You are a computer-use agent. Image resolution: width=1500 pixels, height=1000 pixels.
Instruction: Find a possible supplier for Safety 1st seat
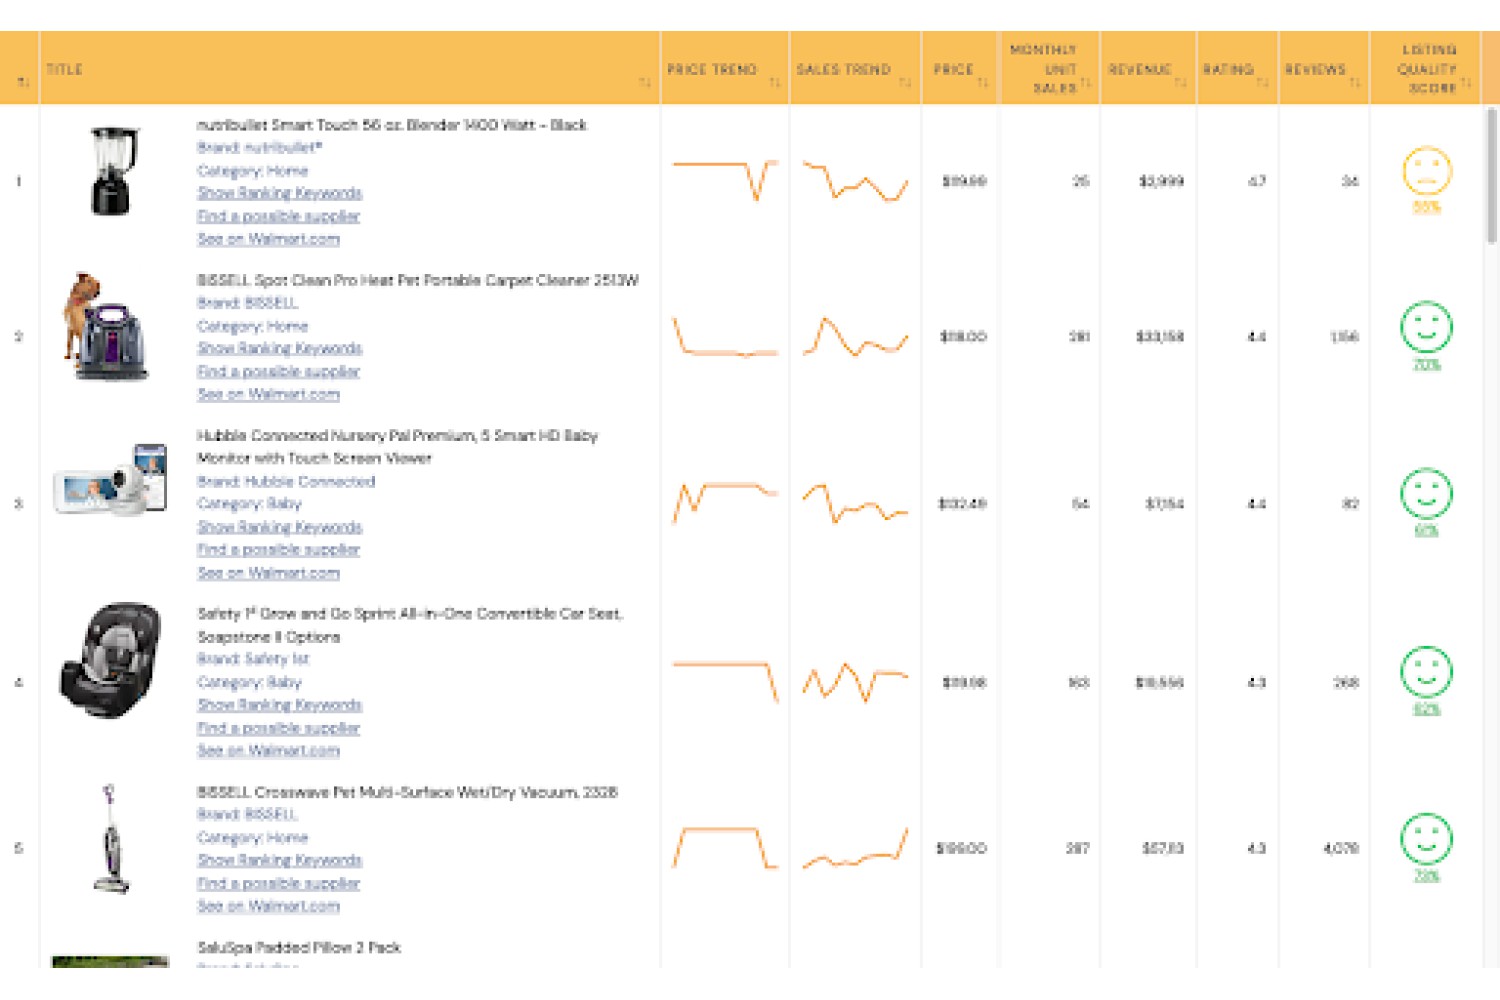click(x=278, y=728)
